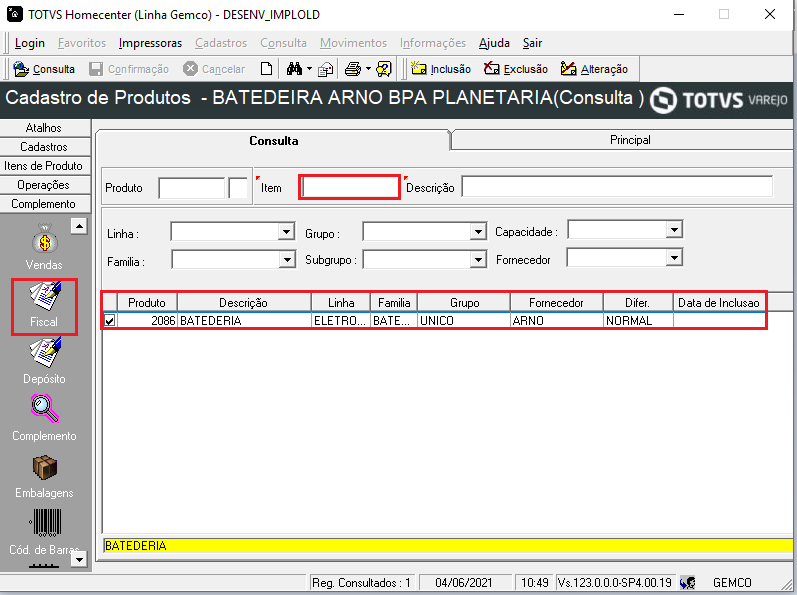
Task: Sort by the Produto column header
Action: [x=147, y=303]
